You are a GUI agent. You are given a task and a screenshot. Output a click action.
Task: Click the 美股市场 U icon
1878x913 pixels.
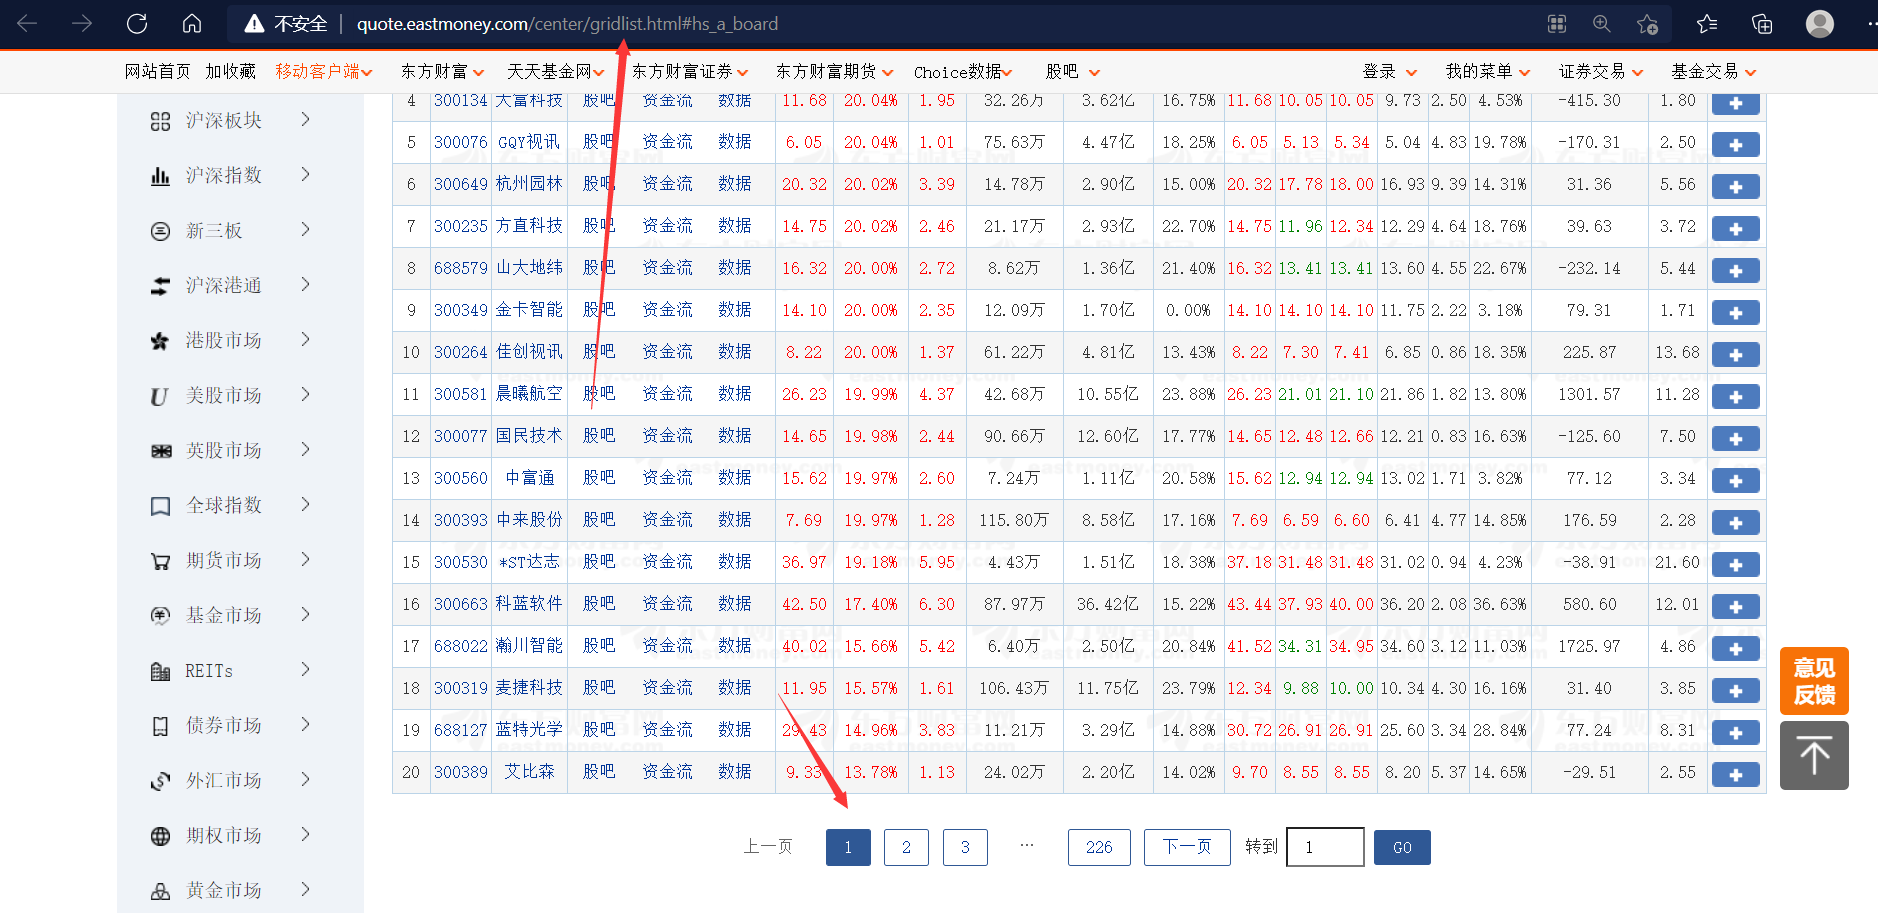pyautogui.click(x=160, y=396)
